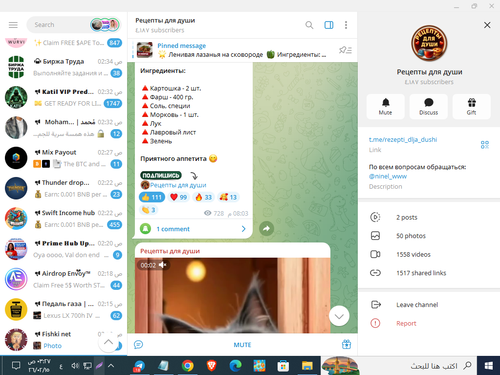Click the Windows taskbar search box
The width and height of the screenshot is (500, 375).
click(399, 366)
